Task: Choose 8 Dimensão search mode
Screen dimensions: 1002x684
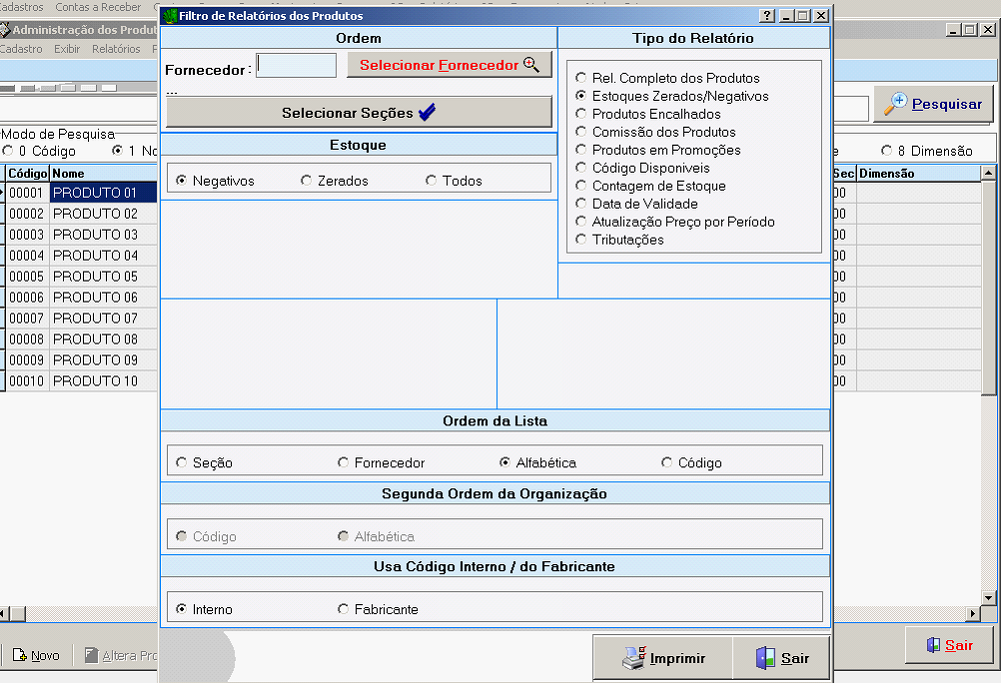Action: (887, 151)
